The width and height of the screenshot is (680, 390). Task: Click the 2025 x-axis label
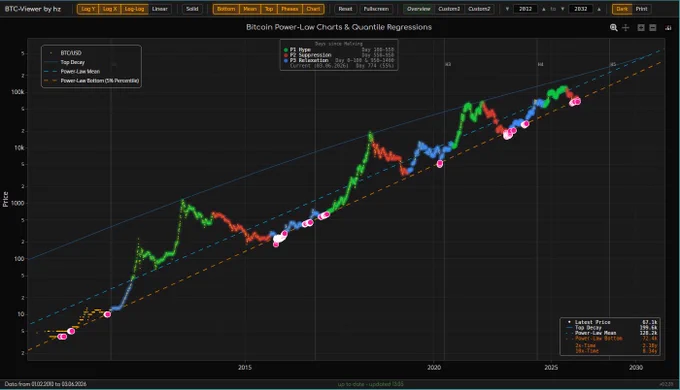[x=551, y=367]
